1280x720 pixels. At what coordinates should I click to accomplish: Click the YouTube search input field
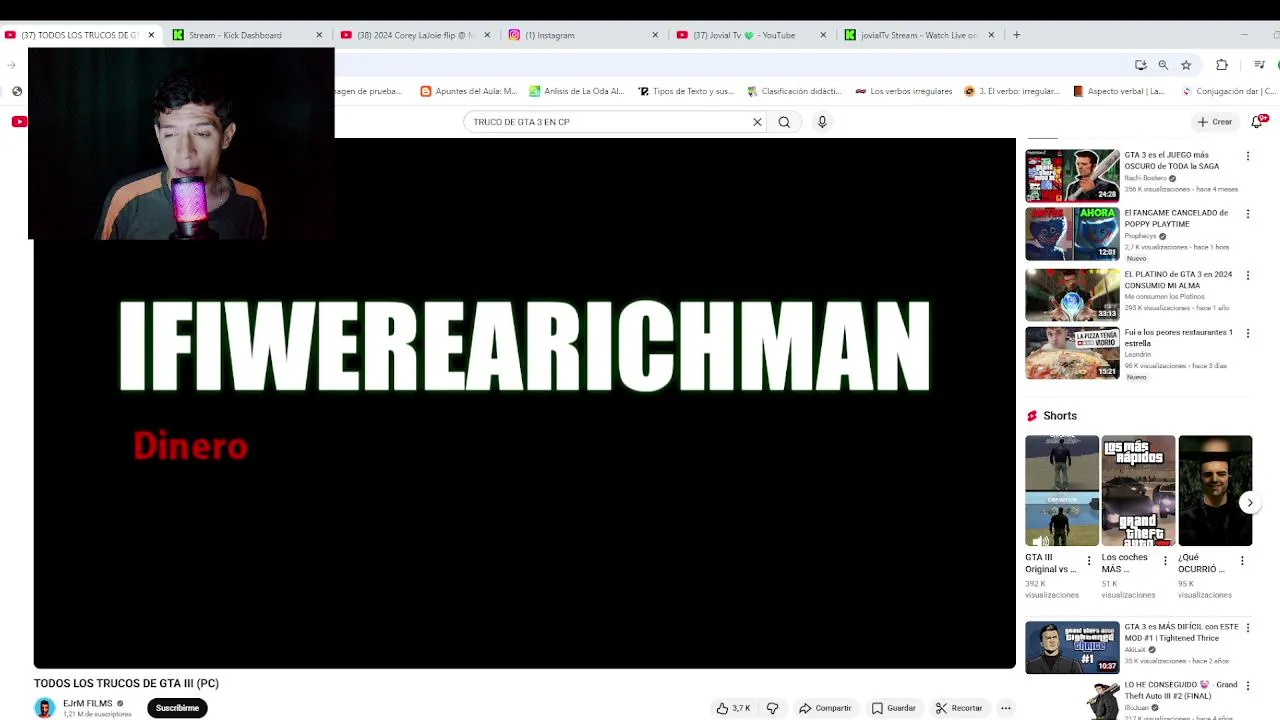click(610, 122)
